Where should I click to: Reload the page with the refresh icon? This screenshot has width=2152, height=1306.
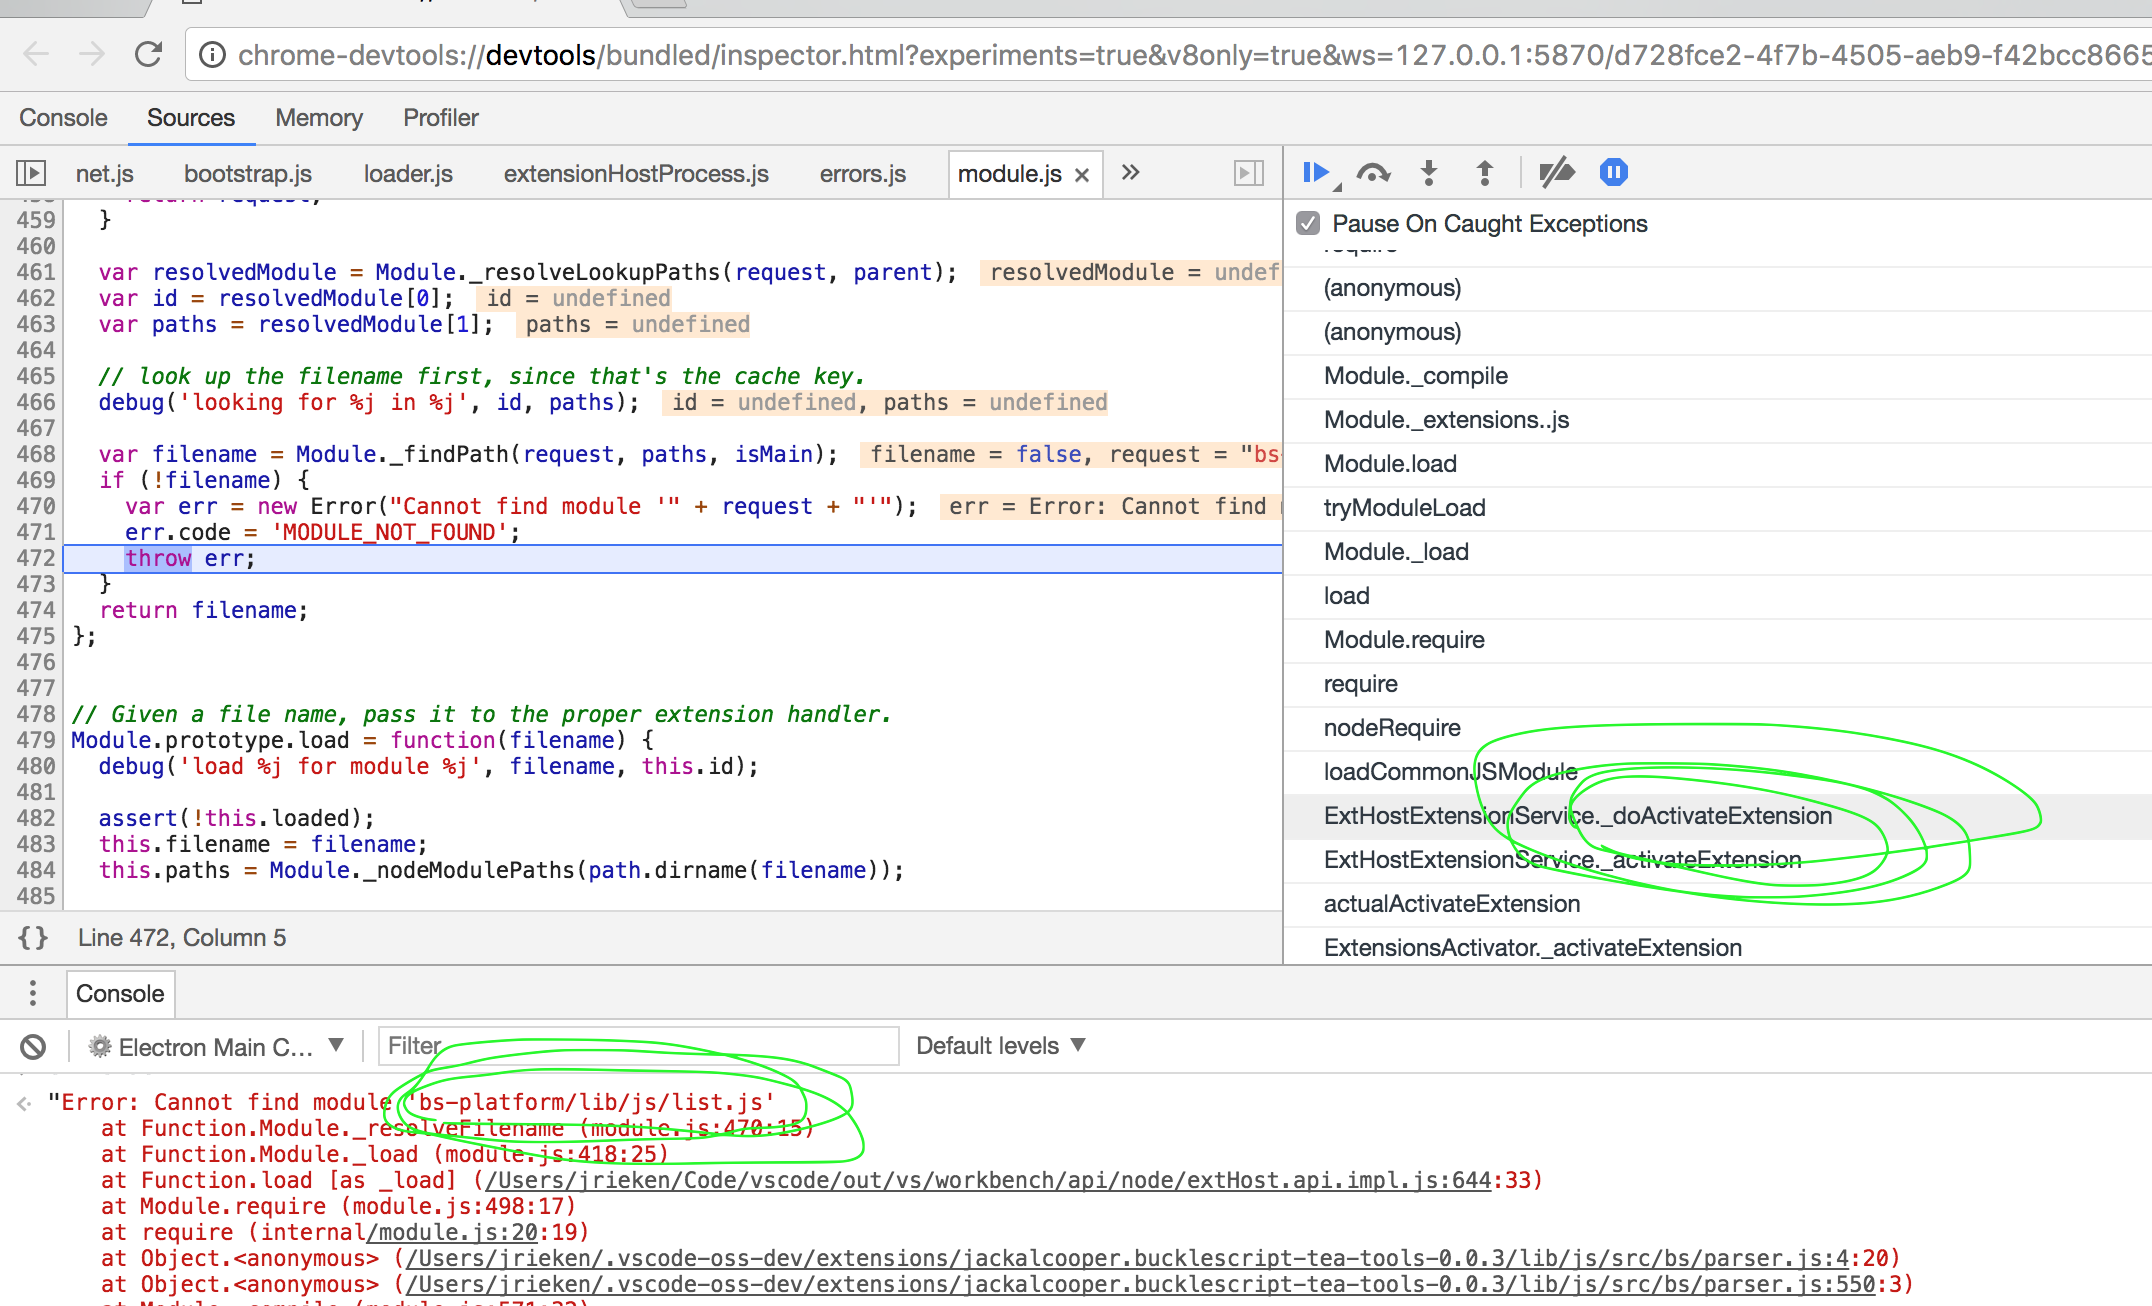coord(148,54)
